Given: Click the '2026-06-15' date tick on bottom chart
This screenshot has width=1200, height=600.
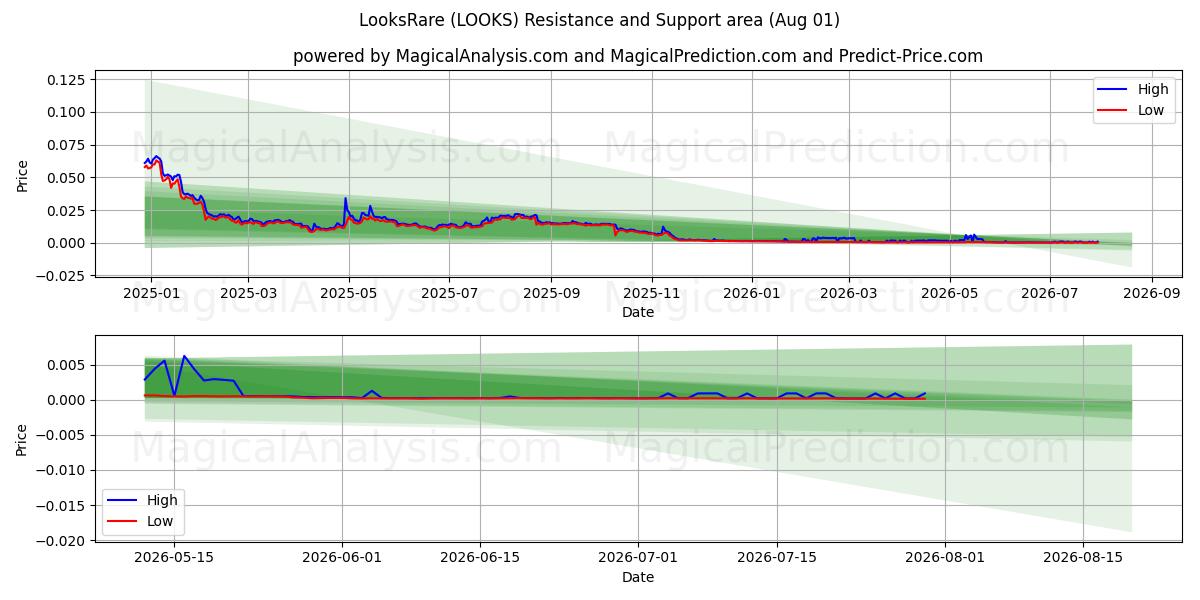Looking at the screenshot, I should pyautogui.click(x=481, y=558).
